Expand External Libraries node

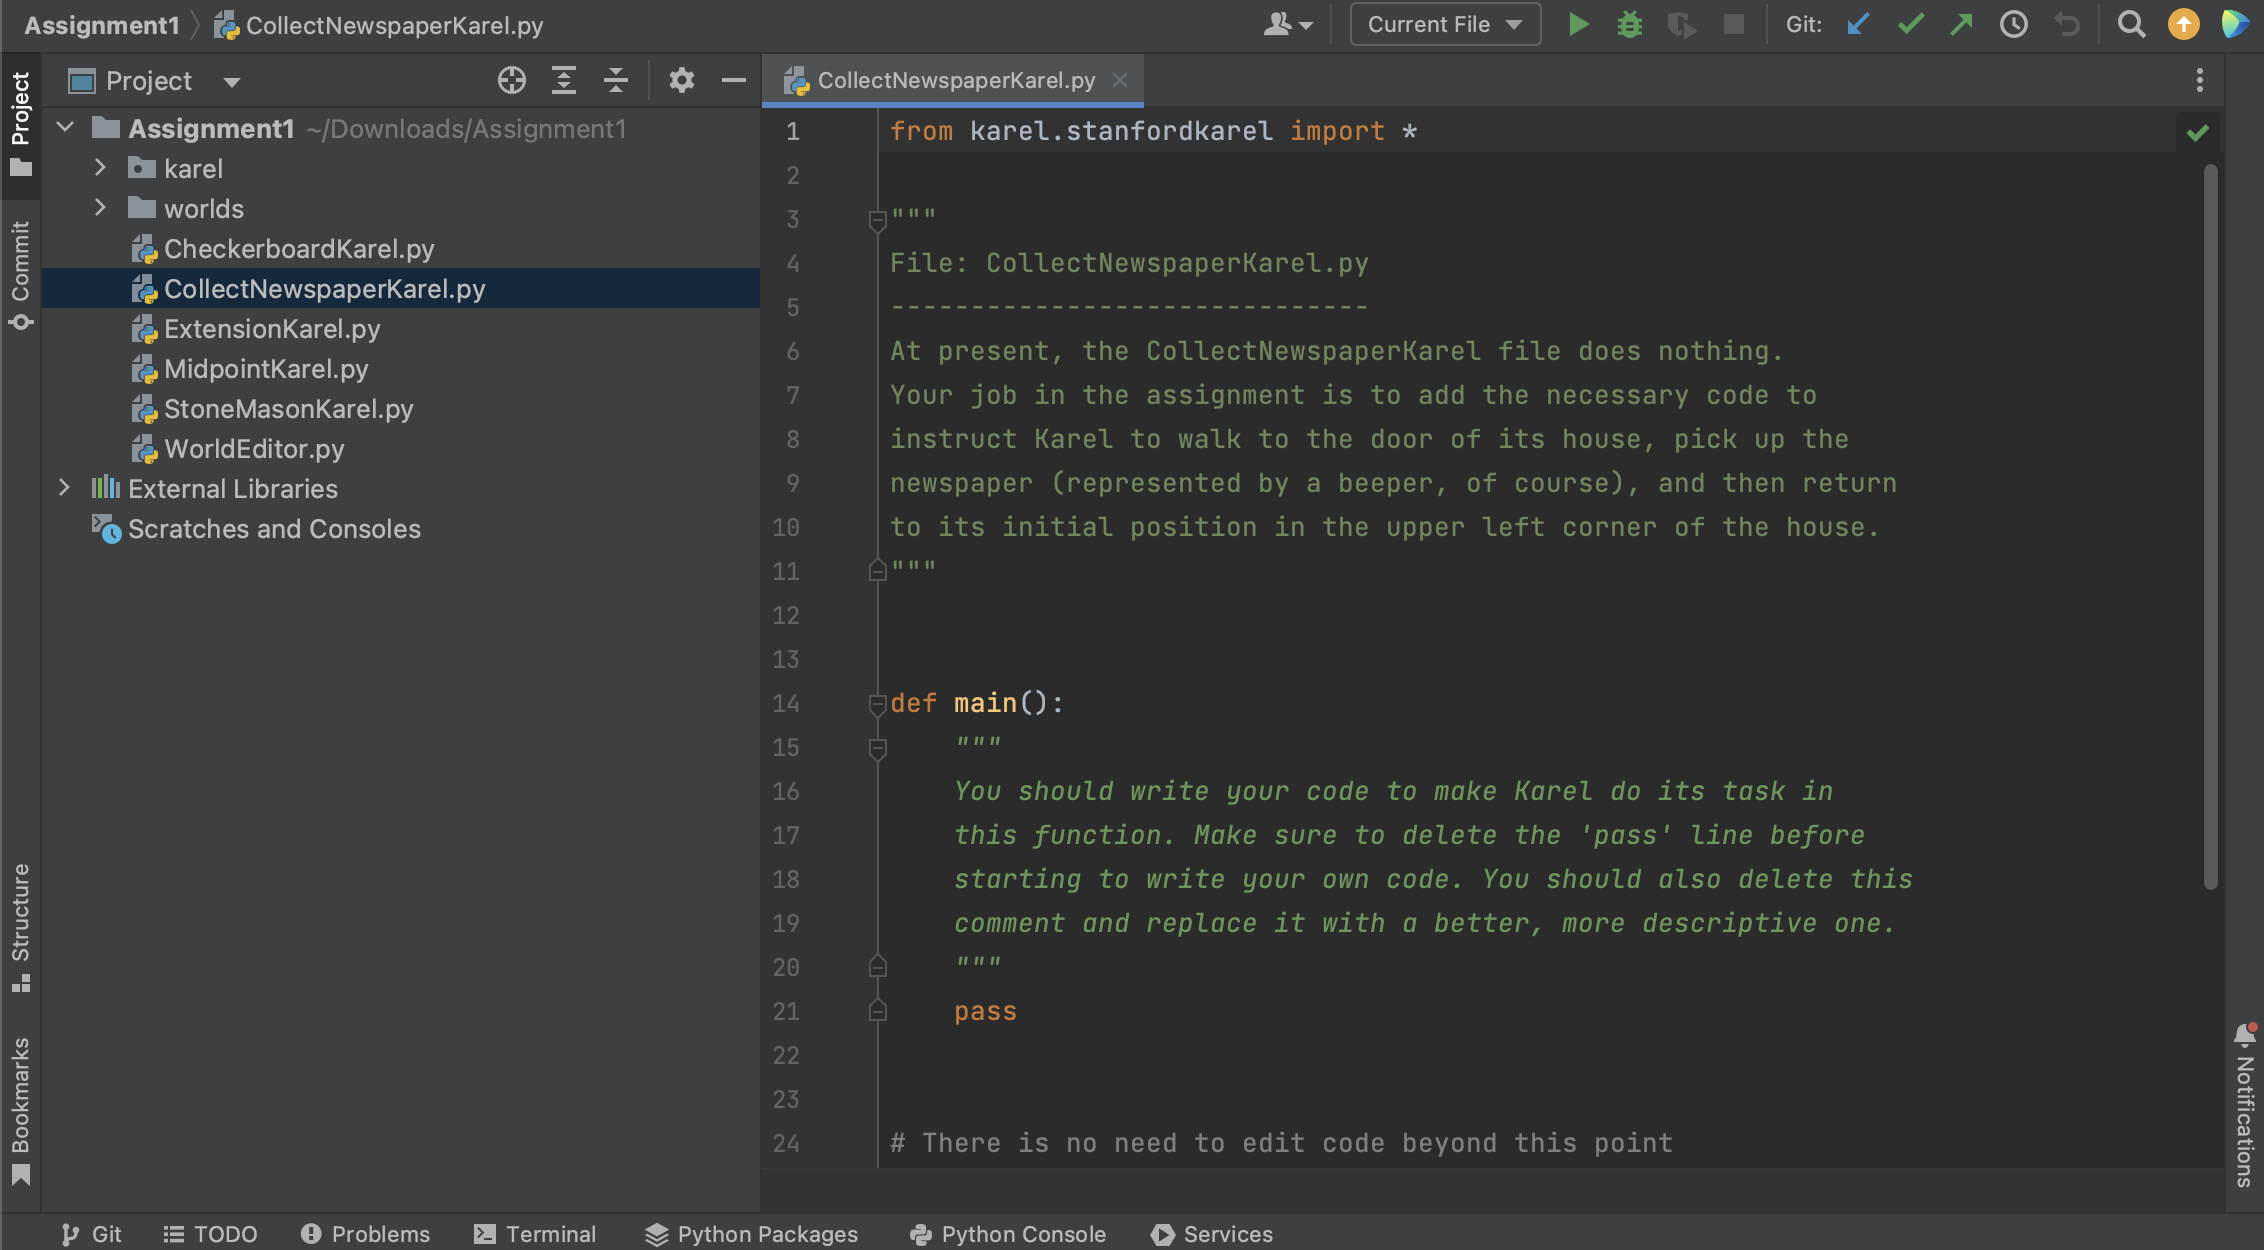coord(64,488)
